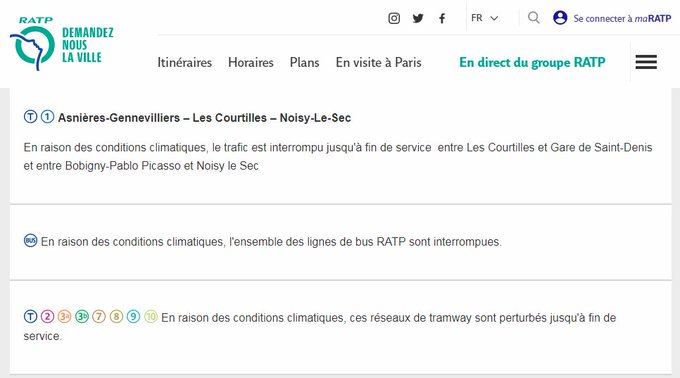The image size is (680, 378).
Task: Click the BUS icon in bus alert
Action: tap(30, 240)
